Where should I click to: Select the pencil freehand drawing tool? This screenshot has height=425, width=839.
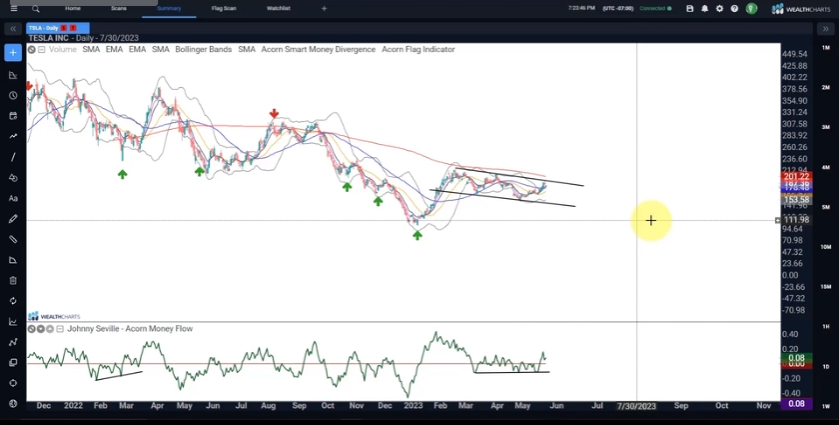13,219
